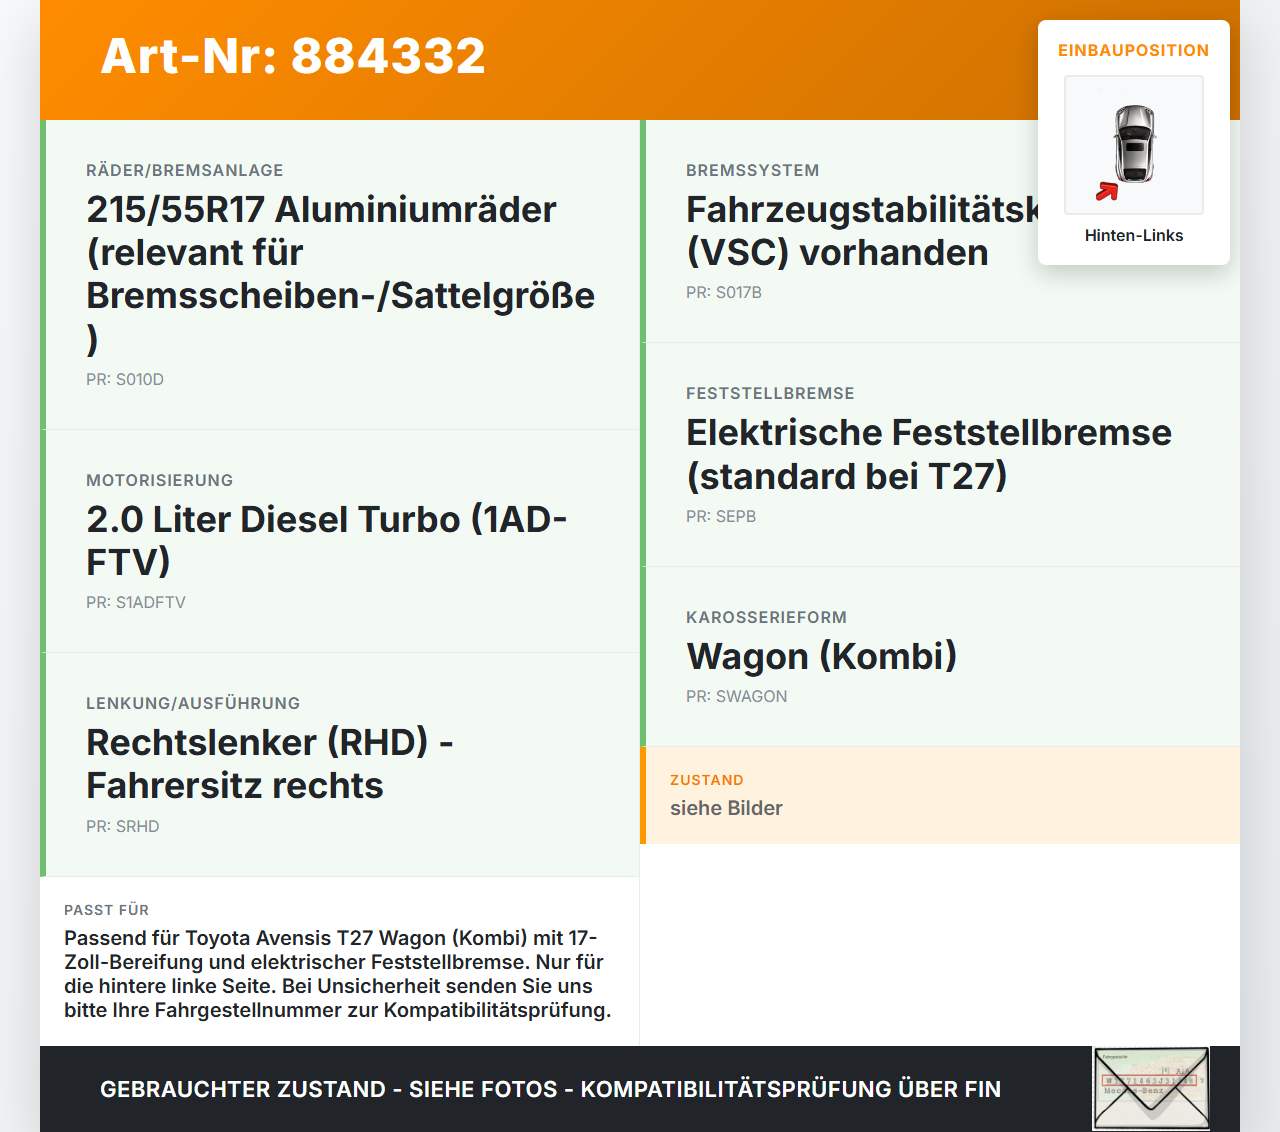Select Wagon (Kombi) heading
1280x1132 pixels.
(822, 656)
